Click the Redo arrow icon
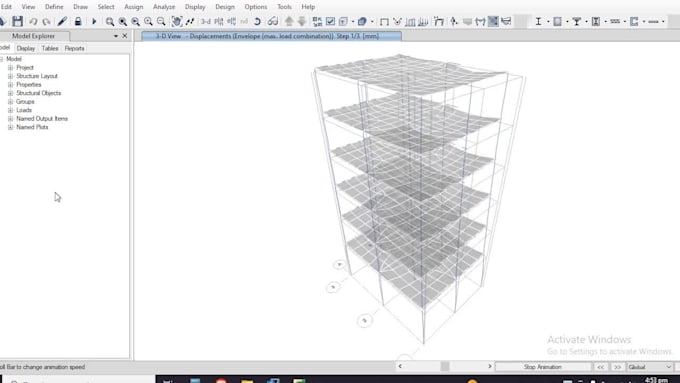 46,21
